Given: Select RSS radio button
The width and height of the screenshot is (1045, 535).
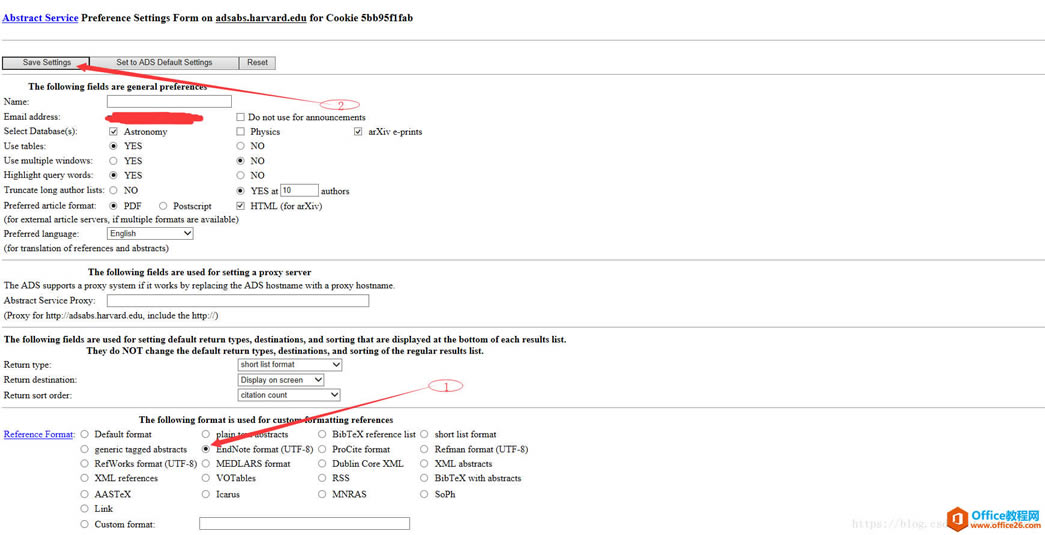Looking at the screenshot, I should click(x=322, y=478).
